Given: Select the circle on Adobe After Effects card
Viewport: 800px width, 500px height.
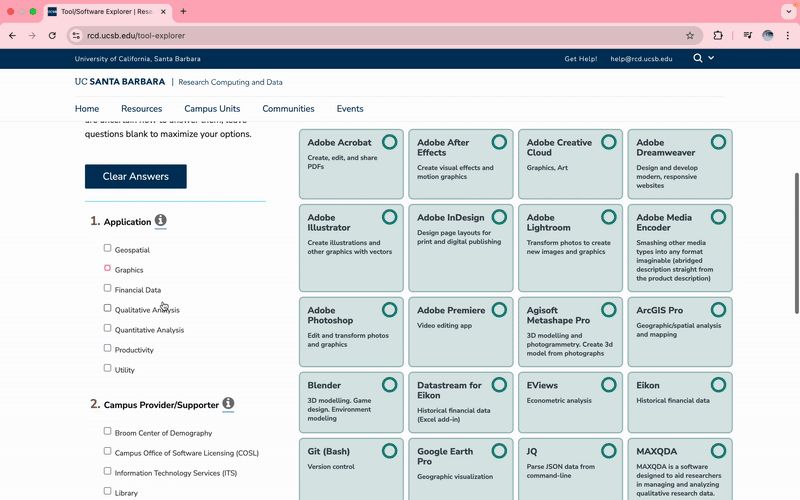Looking at the screenshot, I should pyautogui.click(x=499, y=142).
